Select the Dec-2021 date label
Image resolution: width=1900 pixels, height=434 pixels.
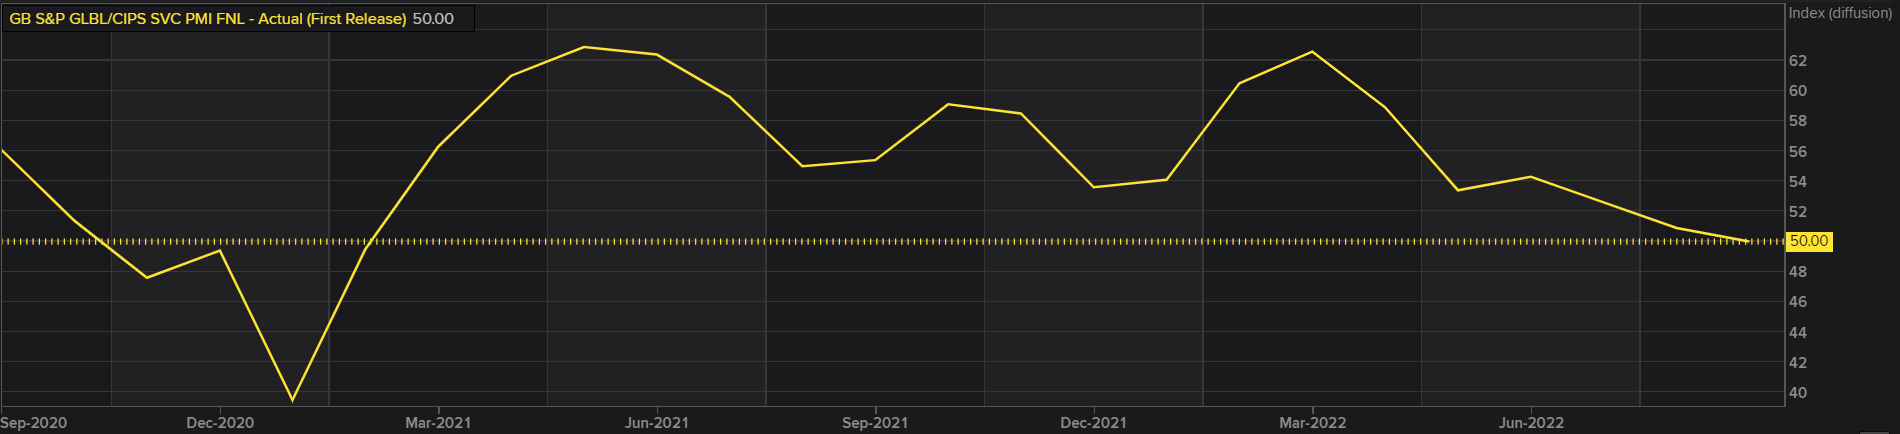[1093, 423]
